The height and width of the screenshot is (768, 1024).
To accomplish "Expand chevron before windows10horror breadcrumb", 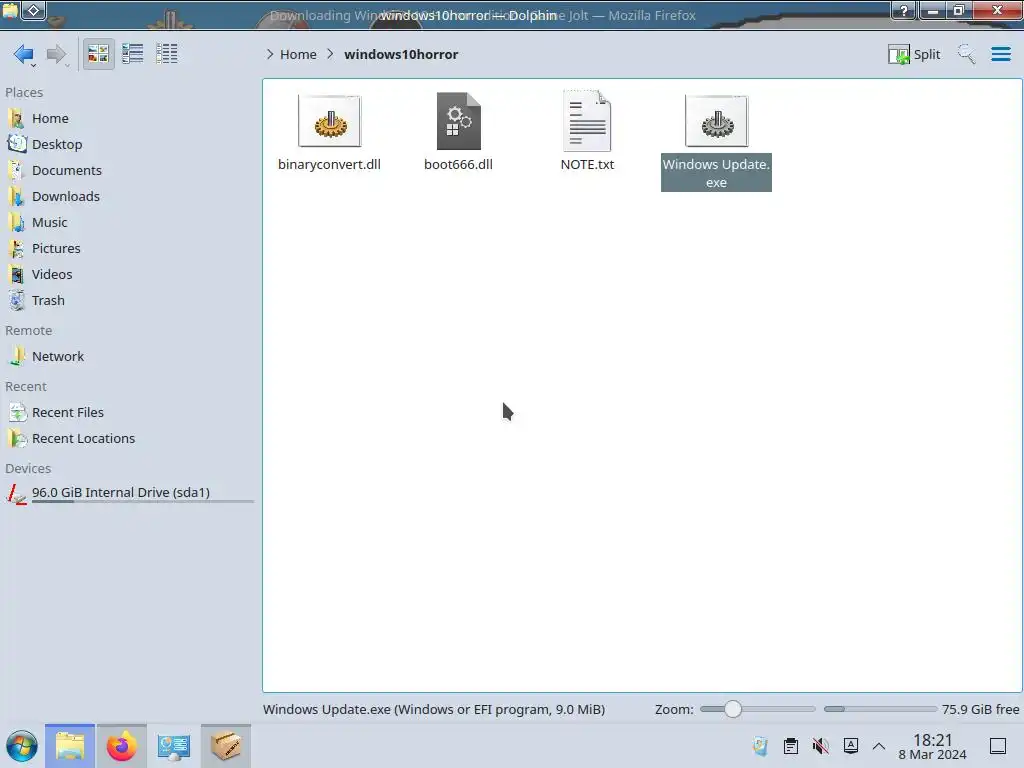I will [330, 54].
